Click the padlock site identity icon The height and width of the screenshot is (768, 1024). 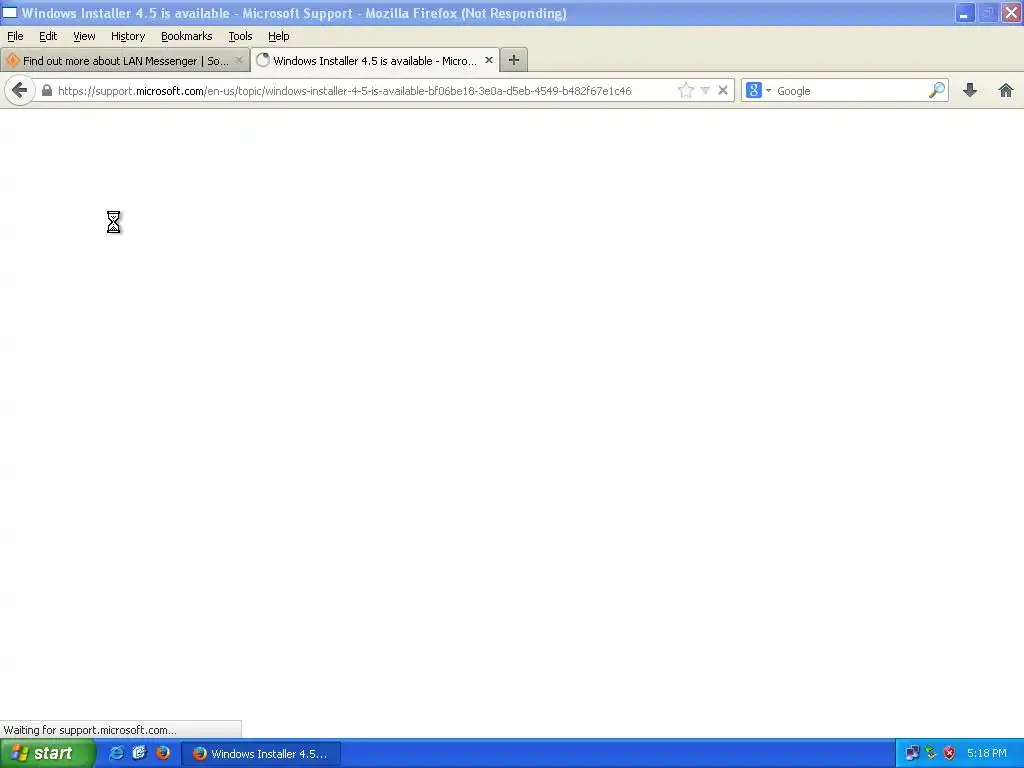pos(47,90)
